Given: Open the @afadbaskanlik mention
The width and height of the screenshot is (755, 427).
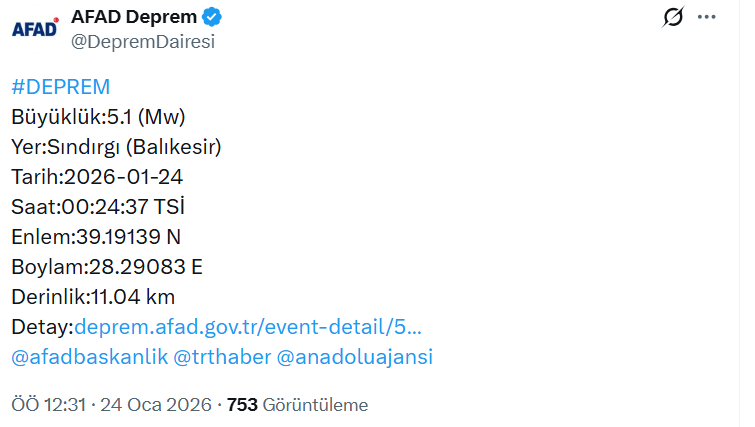Looking at the screenshot, I should point(87,357).
